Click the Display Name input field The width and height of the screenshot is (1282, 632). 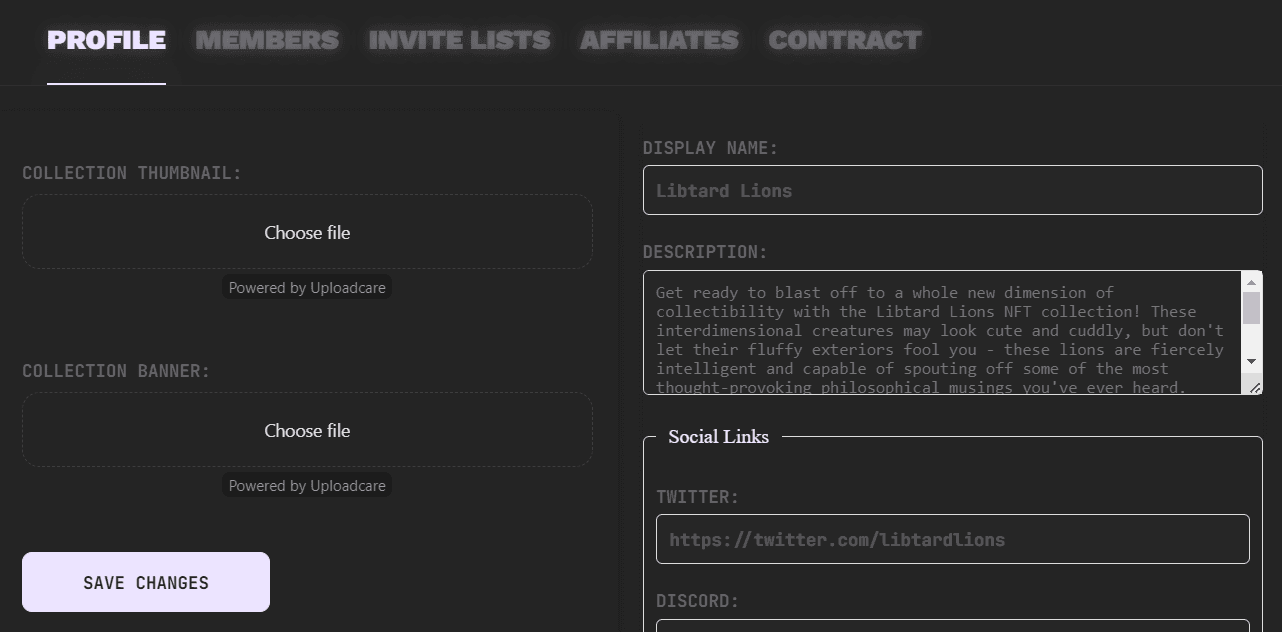pos(952,190)
